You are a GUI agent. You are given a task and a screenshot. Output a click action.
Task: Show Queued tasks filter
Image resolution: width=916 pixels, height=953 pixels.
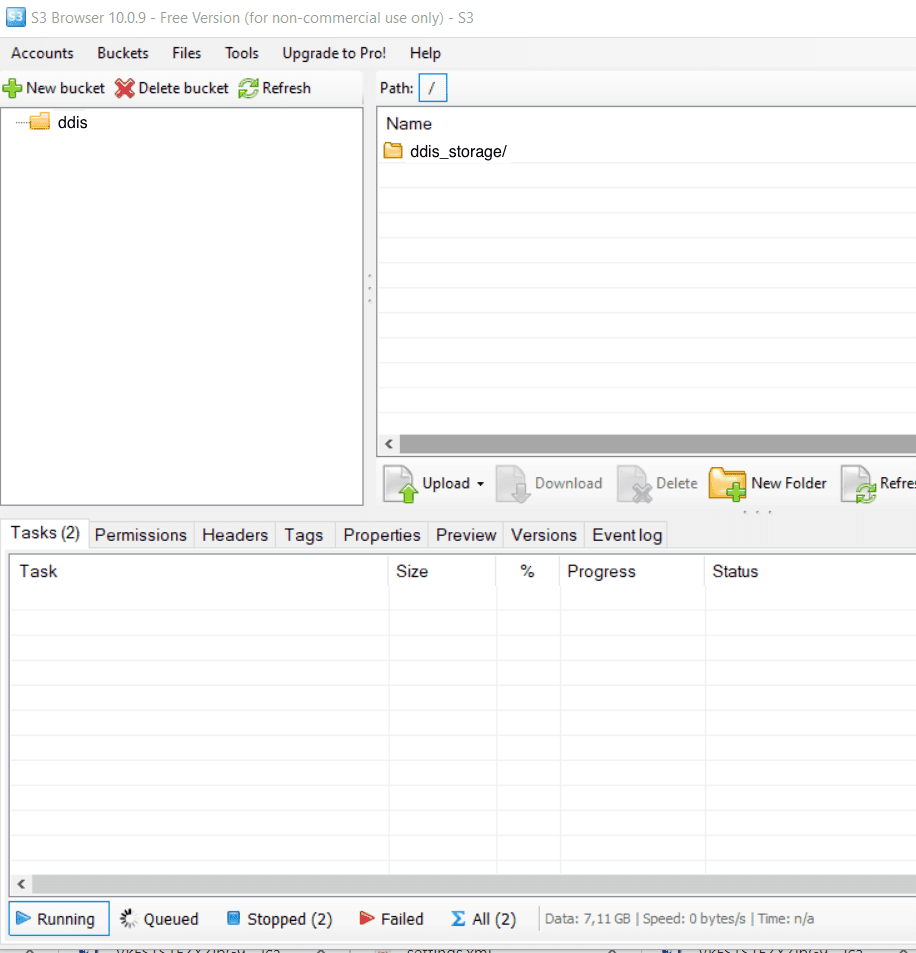(x=159, y=919)
